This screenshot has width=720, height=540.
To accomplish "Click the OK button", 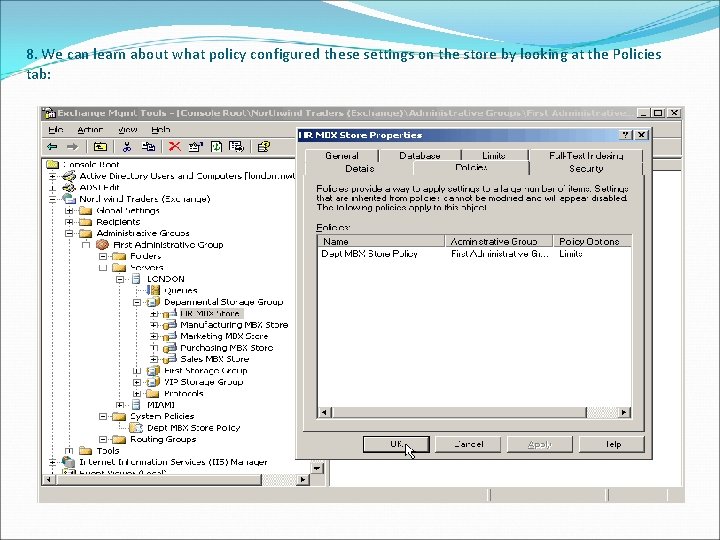I will 396,444.
